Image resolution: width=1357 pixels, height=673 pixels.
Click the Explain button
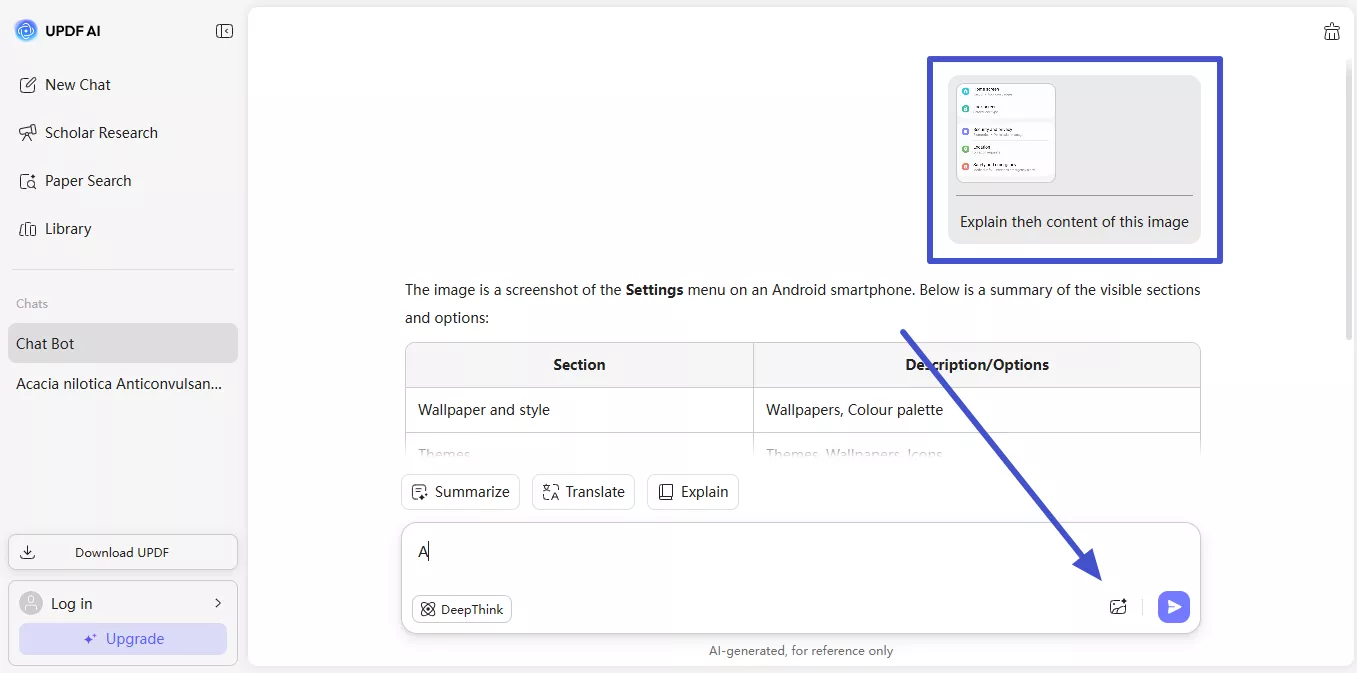pyautogui.click(x=693, y=492)
